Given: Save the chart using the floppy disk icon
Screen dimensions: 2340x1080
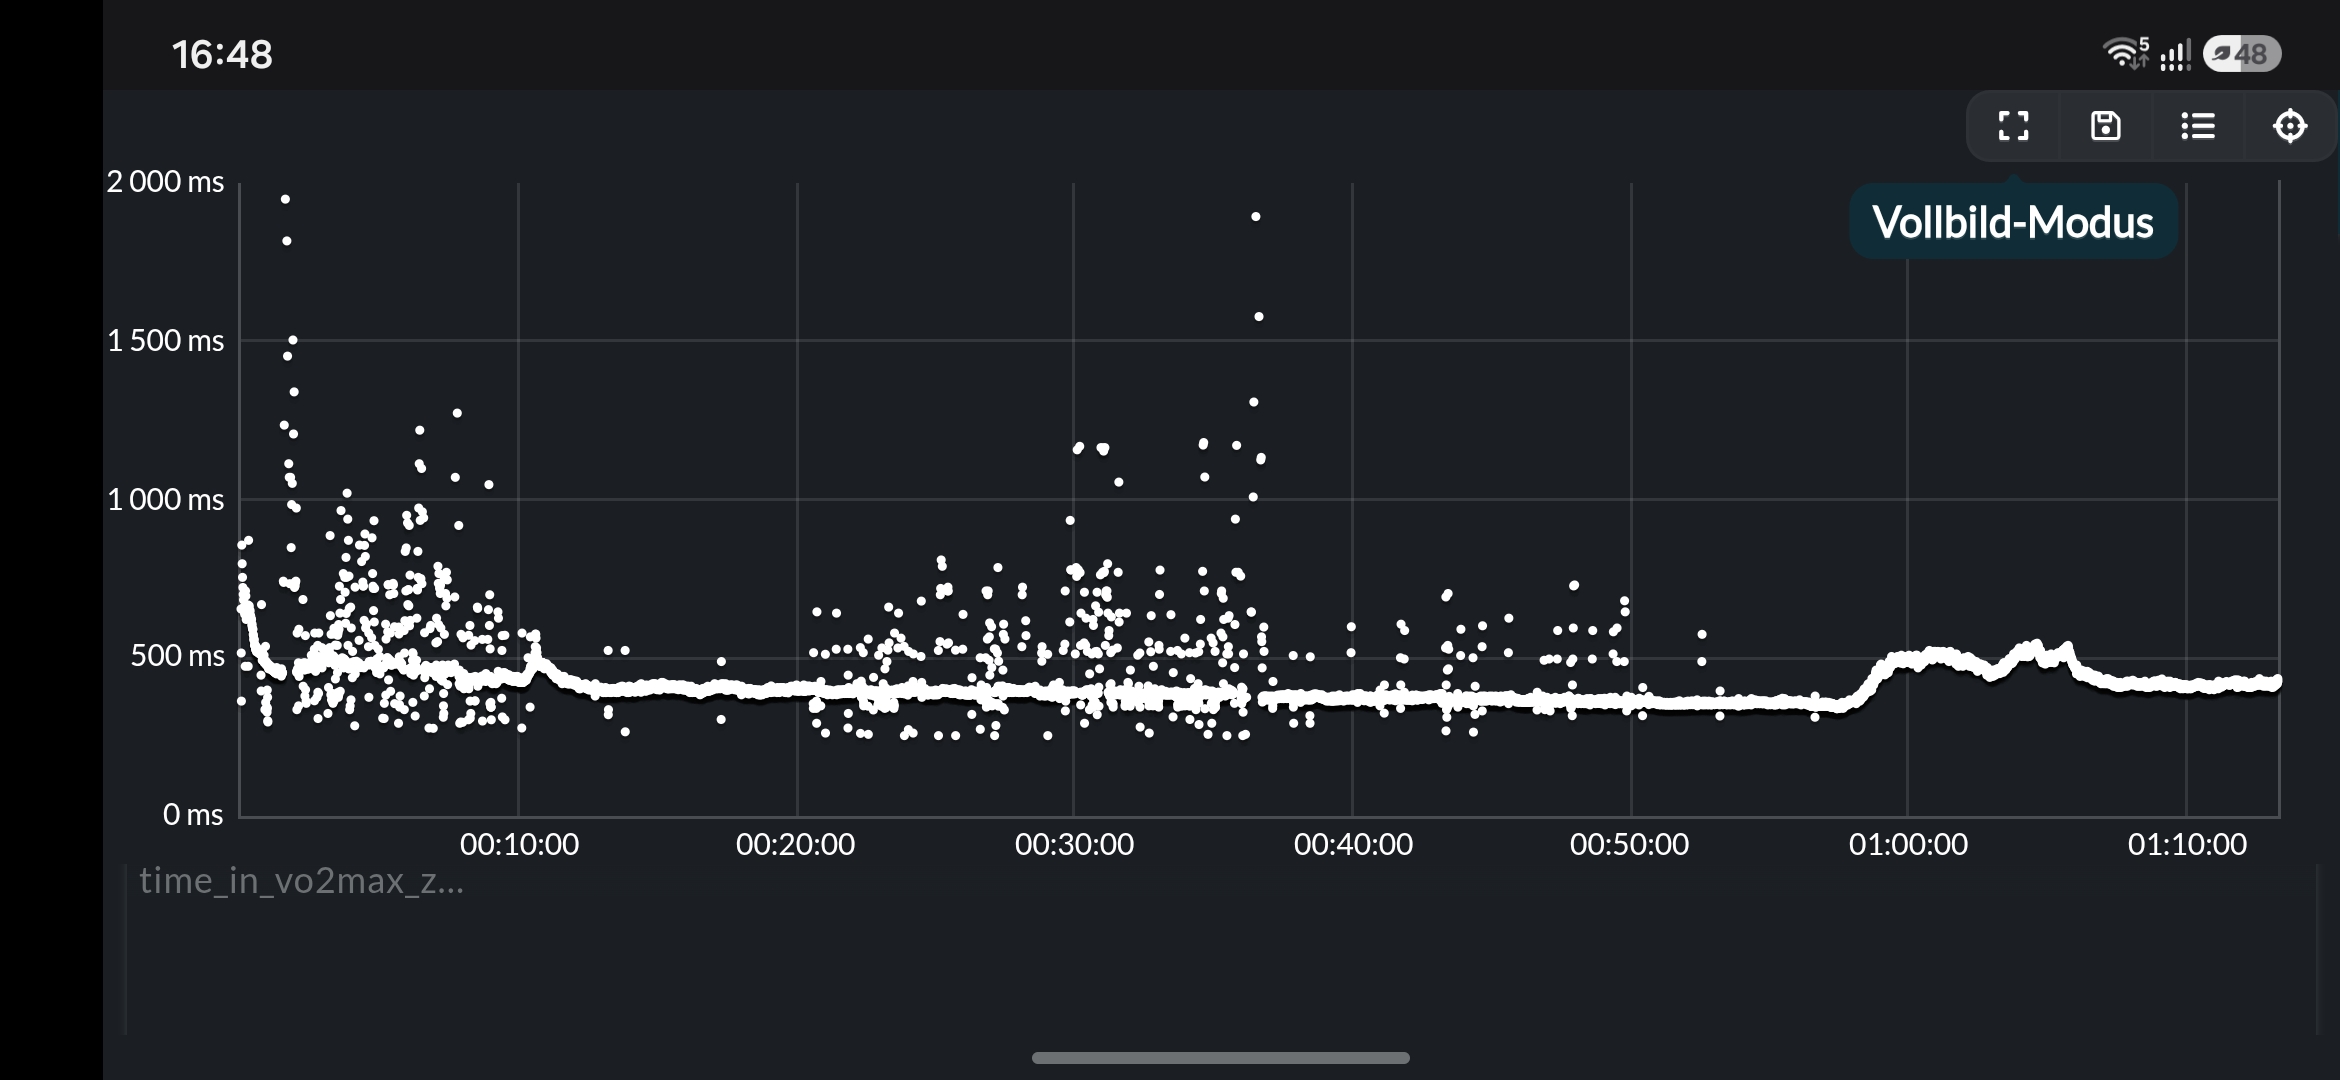Looking at the screenshot, I should click(2105, 126).
